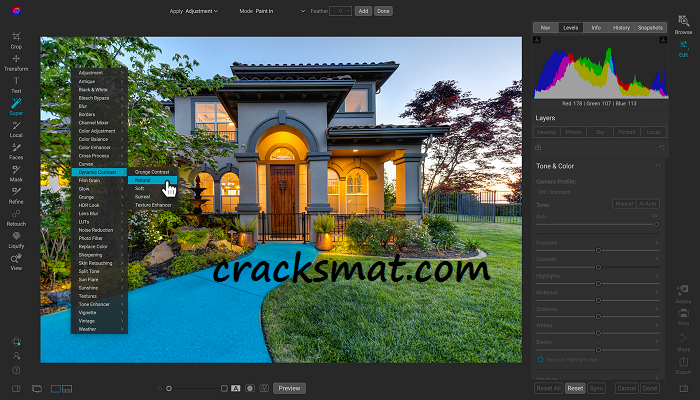Click the Cancel button

[626, 388]
